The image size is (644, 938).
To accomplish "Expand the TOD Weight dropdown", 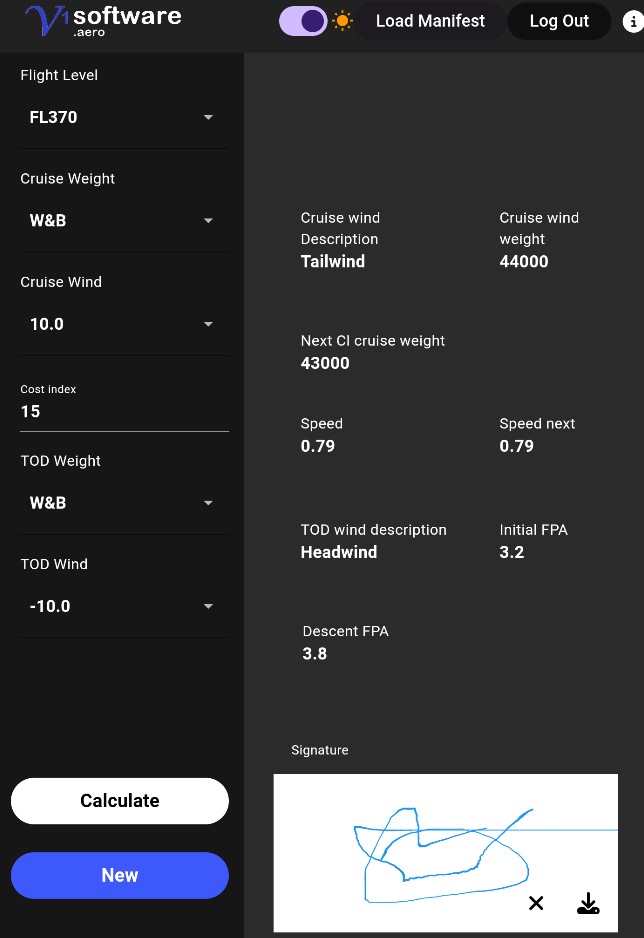I will coord(121,503).
